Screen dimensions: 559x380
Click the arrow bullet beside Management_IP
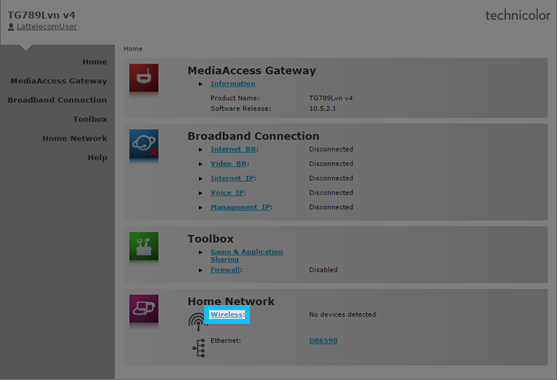point(201,208)
